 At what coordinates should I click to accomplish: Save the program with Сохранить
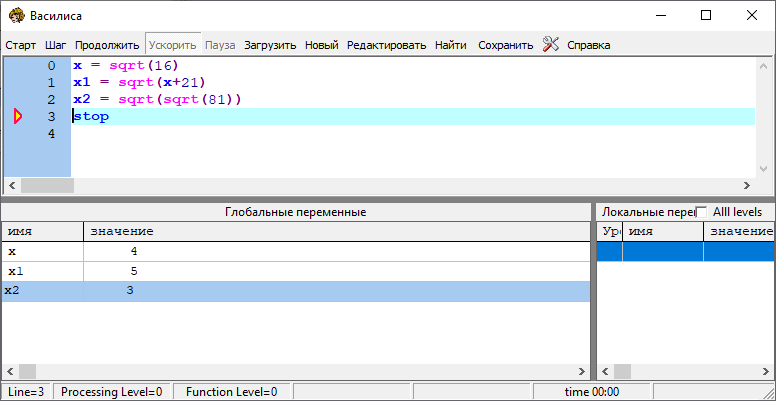505,45
